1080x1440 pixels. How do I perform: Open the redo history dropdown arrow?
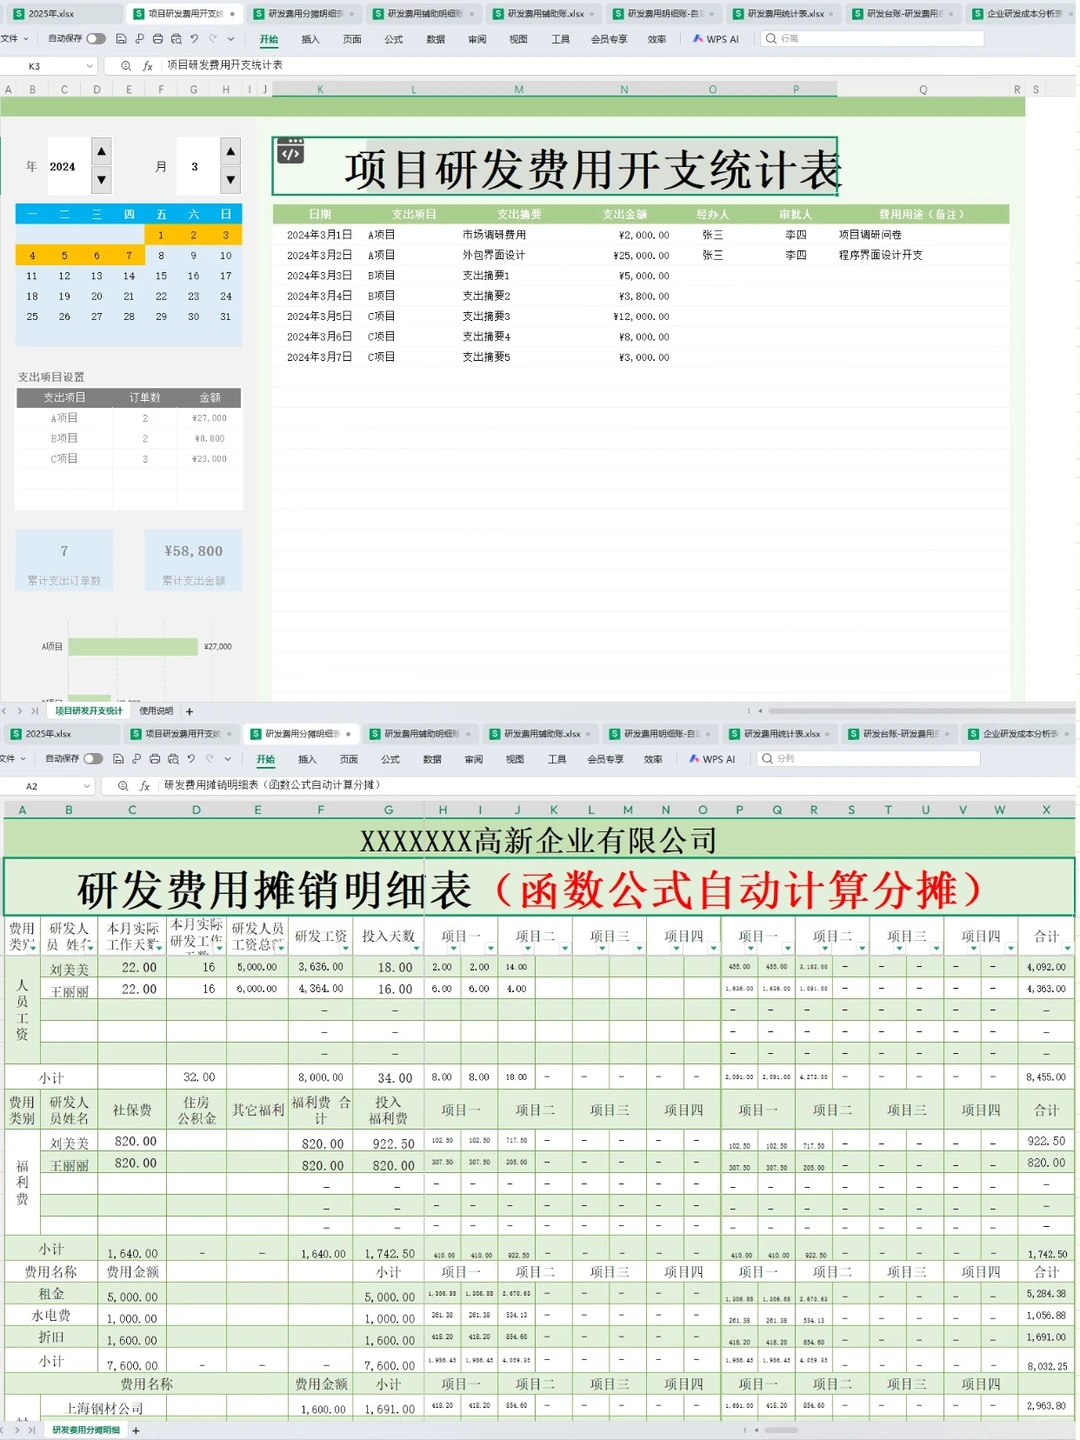230,39
